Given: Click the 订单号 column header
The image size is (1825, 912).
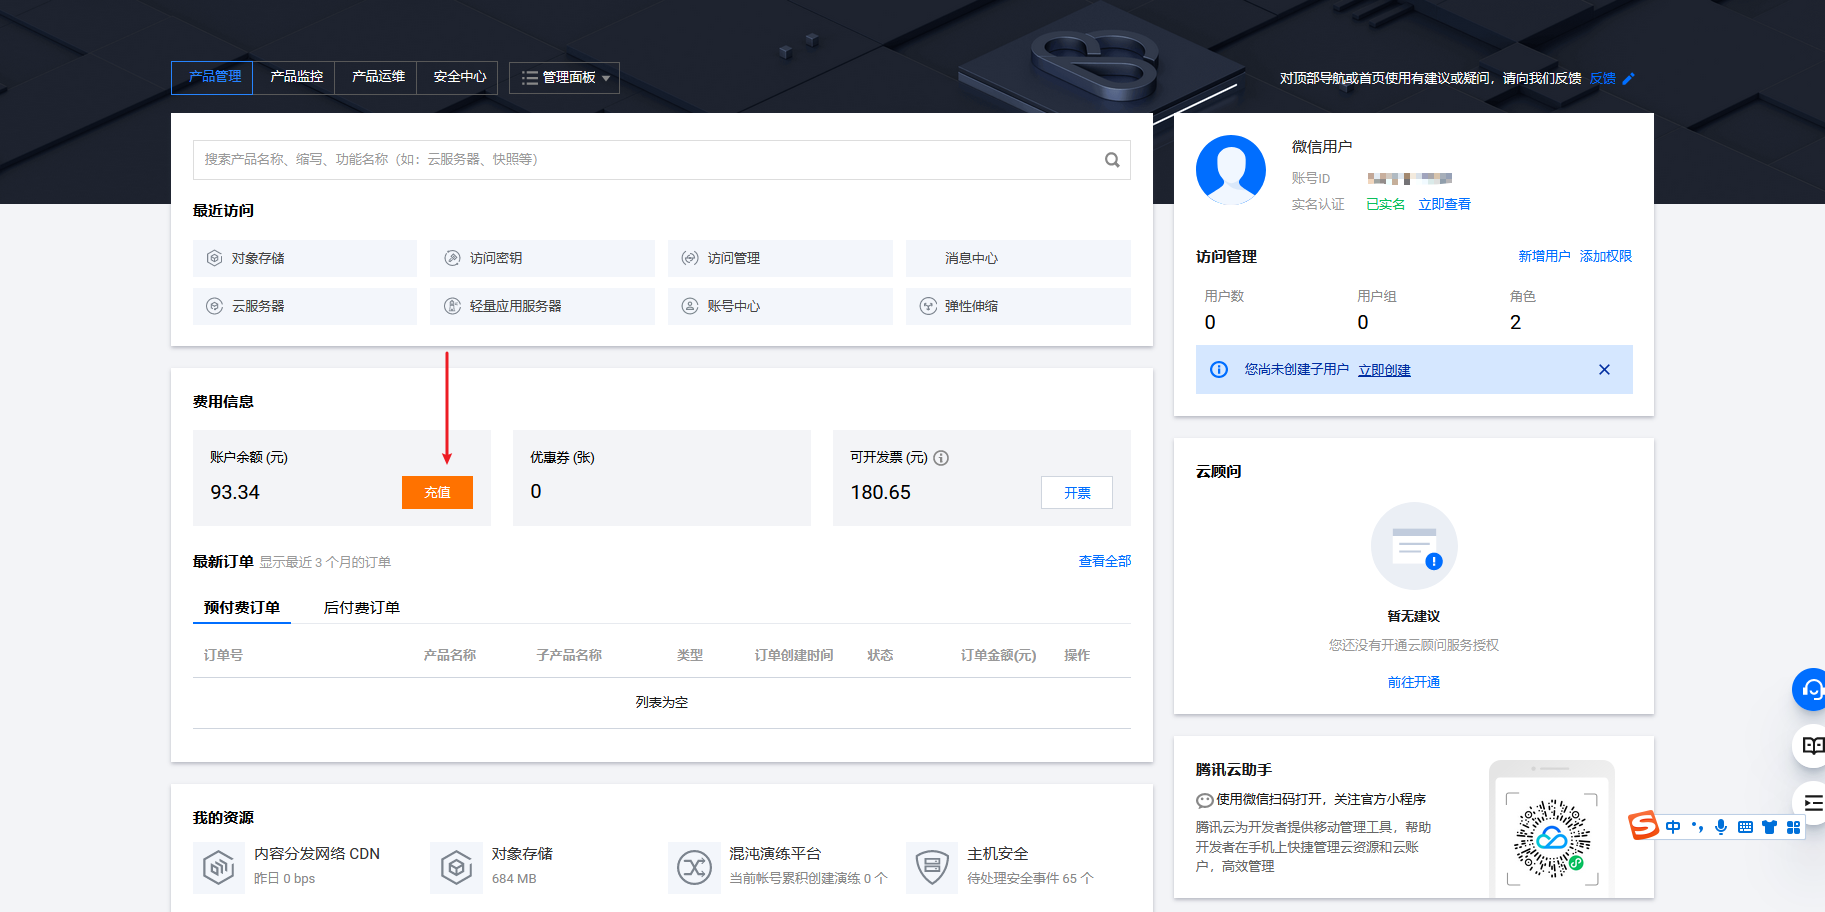Looking at the screenshot, I should 223,655.
